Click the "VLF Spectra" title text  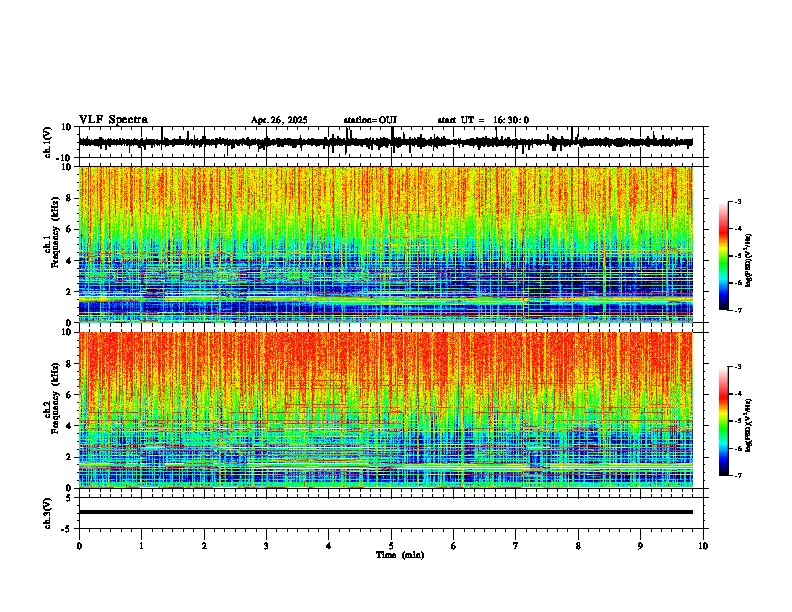113,120
